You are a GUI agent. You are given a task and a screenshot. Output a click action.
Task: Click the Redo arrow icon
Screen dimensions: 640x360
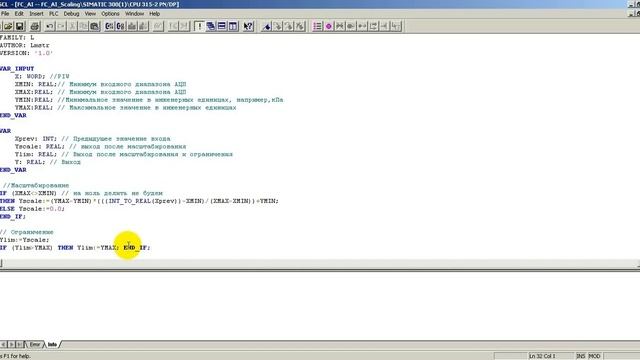[x=61, y=27]
